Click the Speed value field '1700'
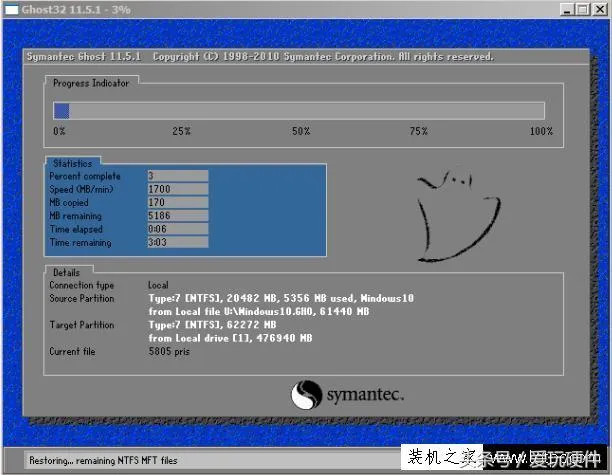 coord(178,189)
